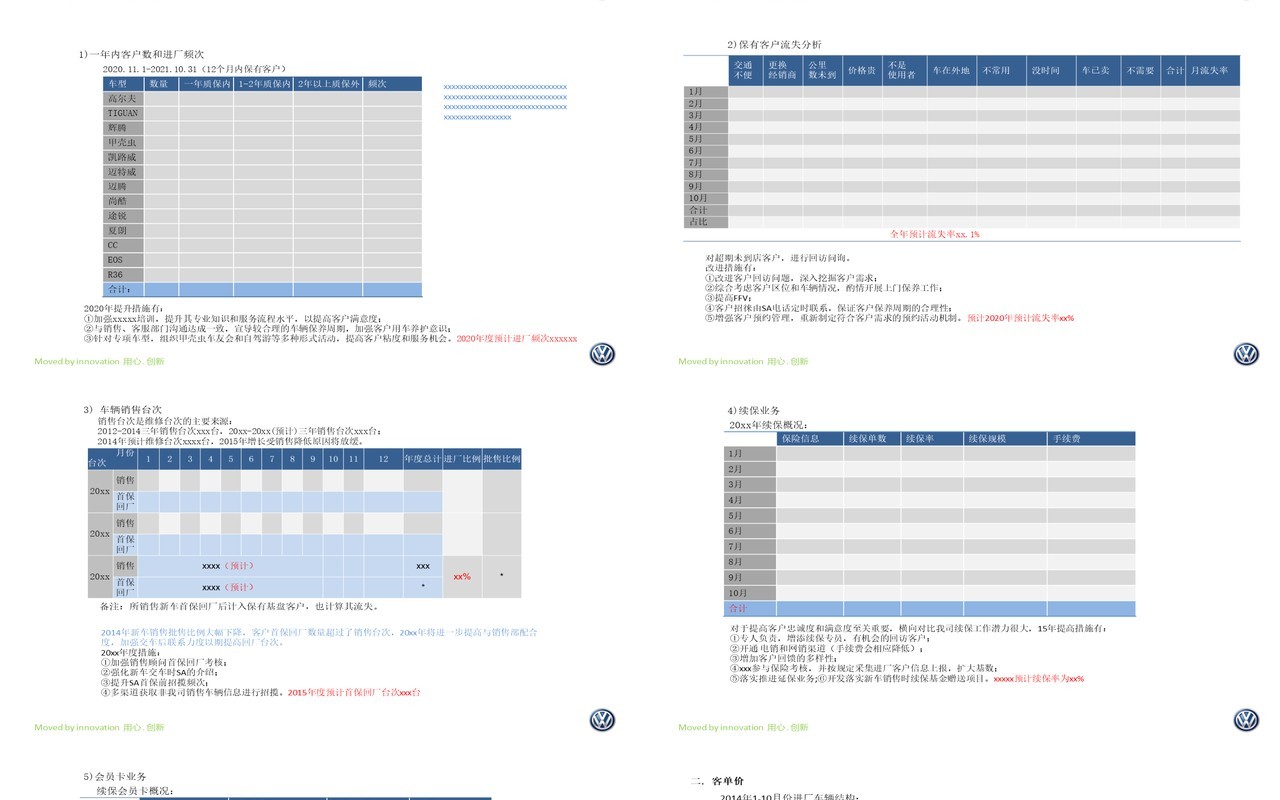Select the '占比' row in the 流失分析 table

click(963, 222)
